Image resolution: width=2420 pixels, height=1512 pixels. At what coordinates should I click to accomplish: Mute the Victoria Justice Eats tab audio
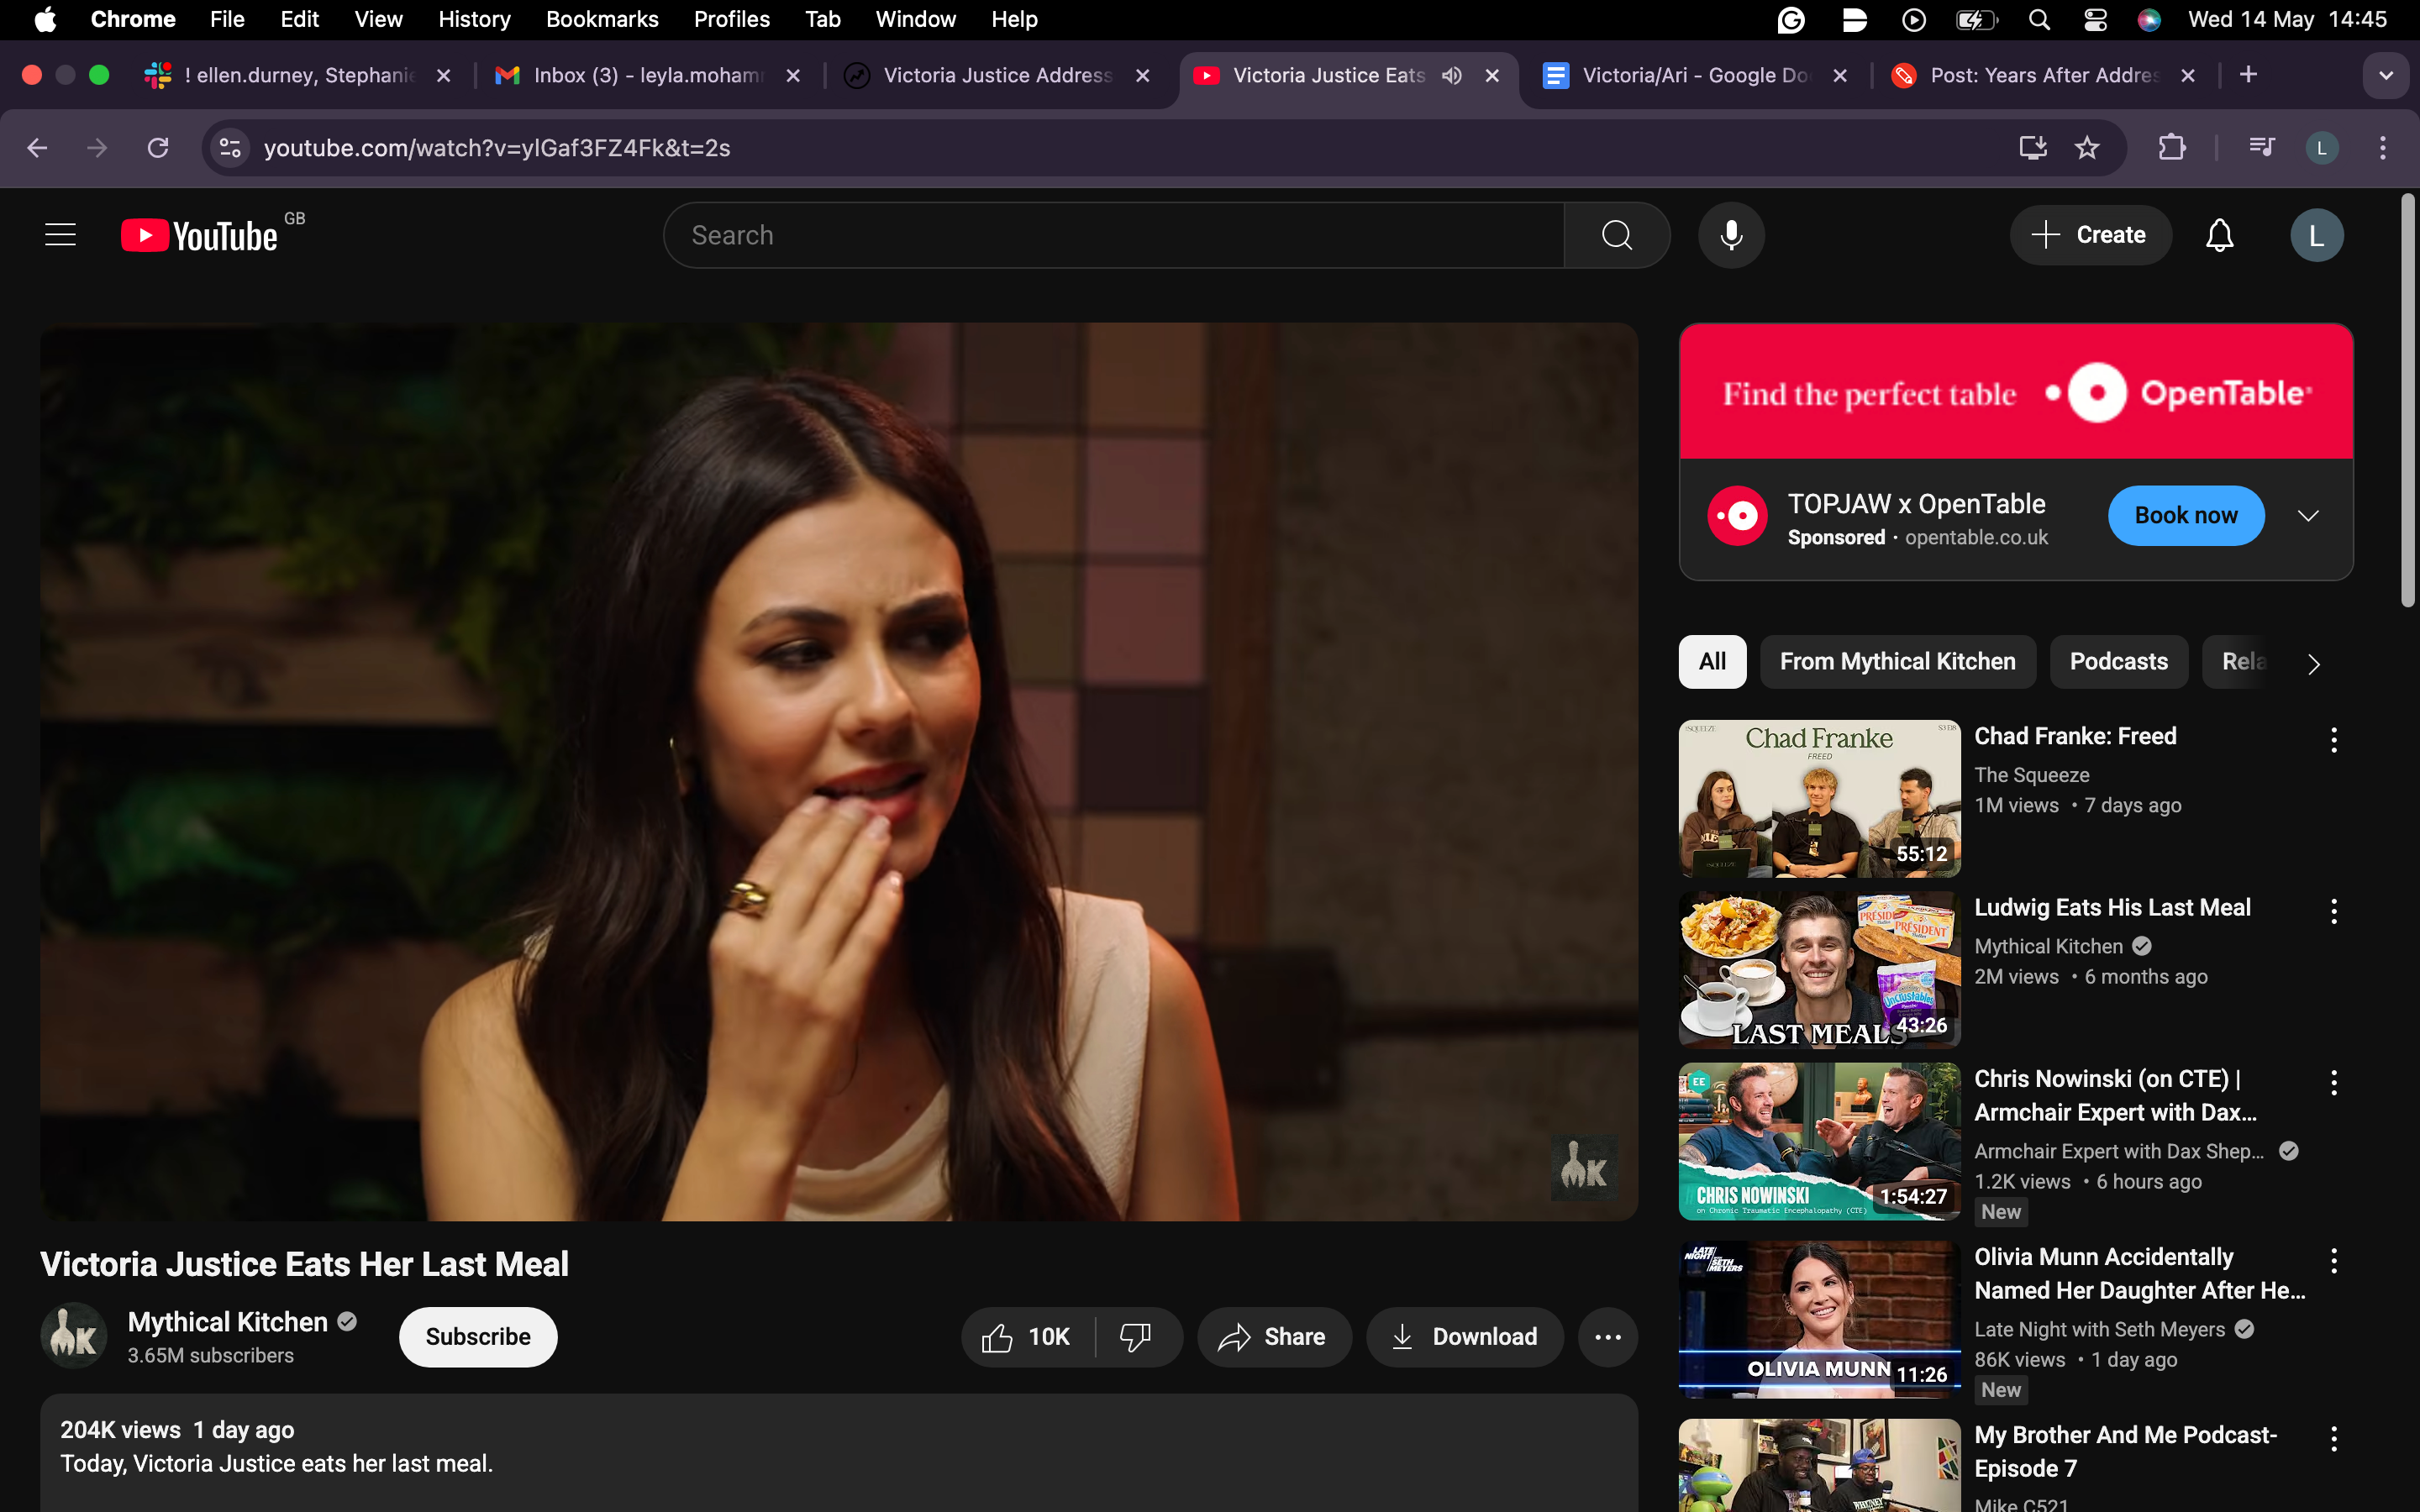tap(1452, 75)
